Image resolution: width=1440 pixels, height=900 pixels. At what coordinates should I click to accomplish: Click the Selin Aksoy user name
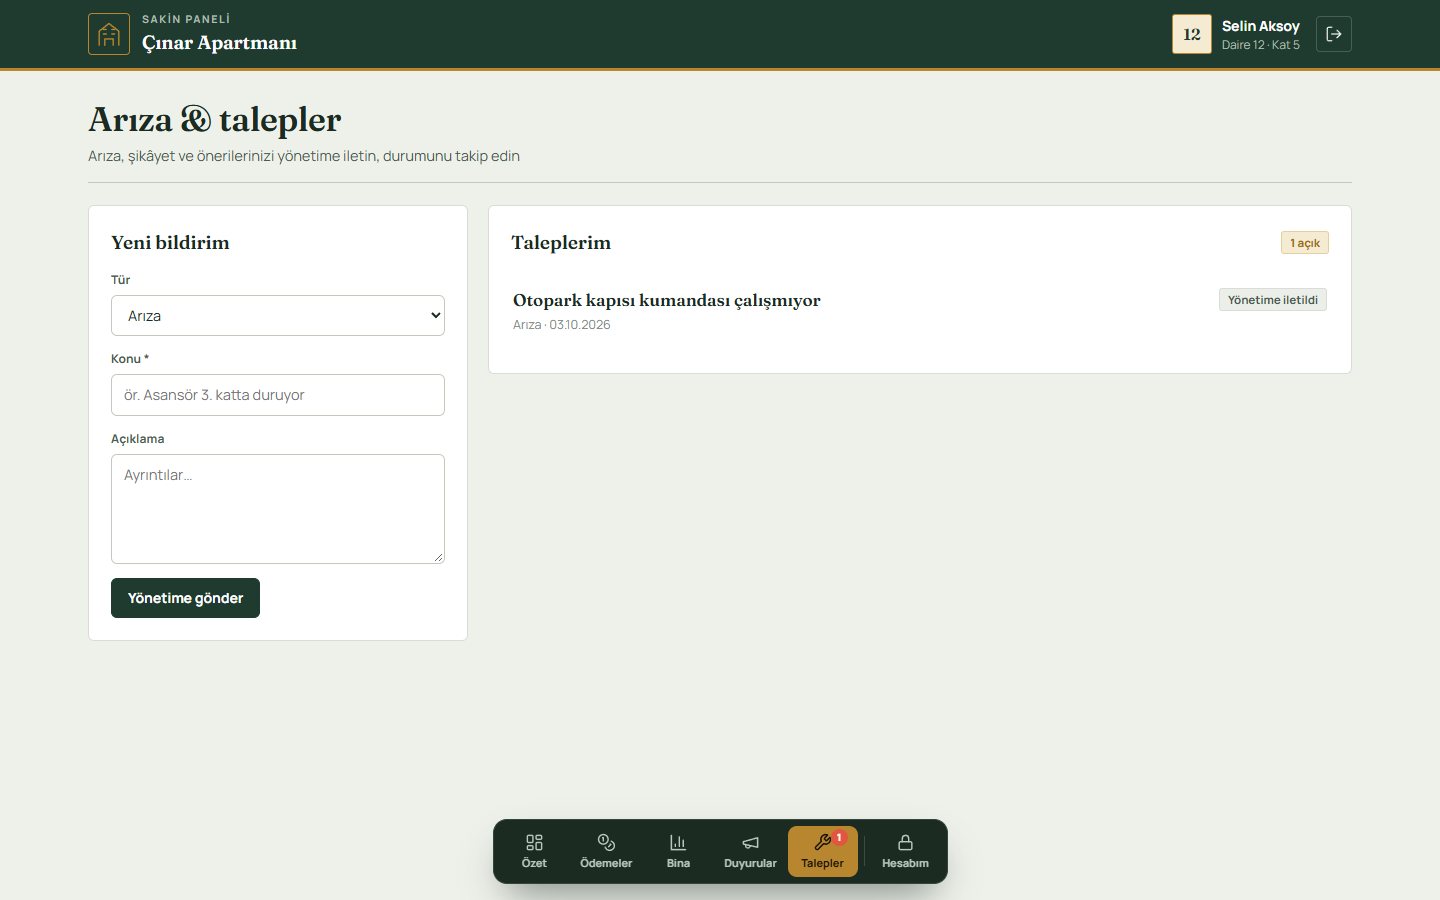[1260, 26]
